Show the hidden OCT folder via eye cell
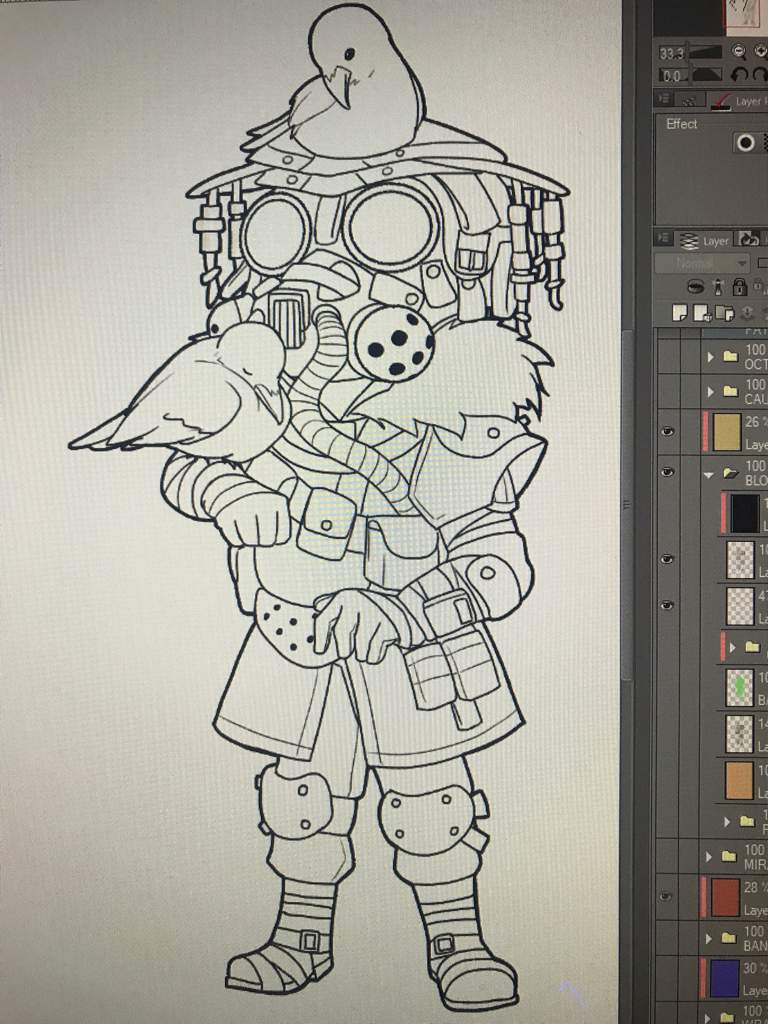 (667, 357)
